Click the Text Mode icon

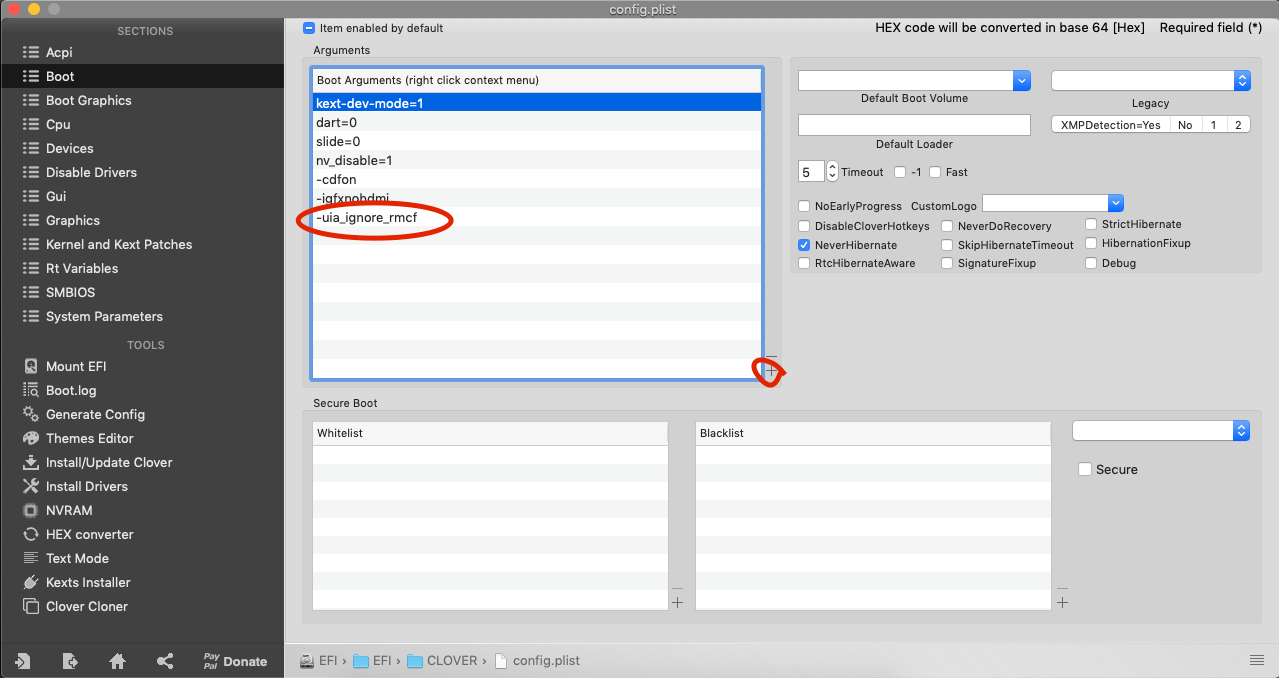tap(31, 558)
